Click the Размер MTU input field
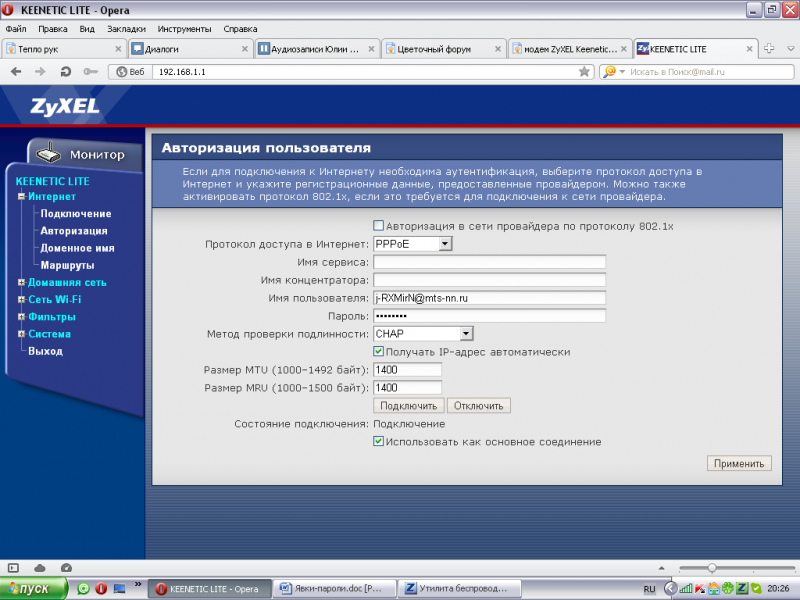The width and height of the screenshot is (800, 600). pyautogui.click(x=407, y=370)
